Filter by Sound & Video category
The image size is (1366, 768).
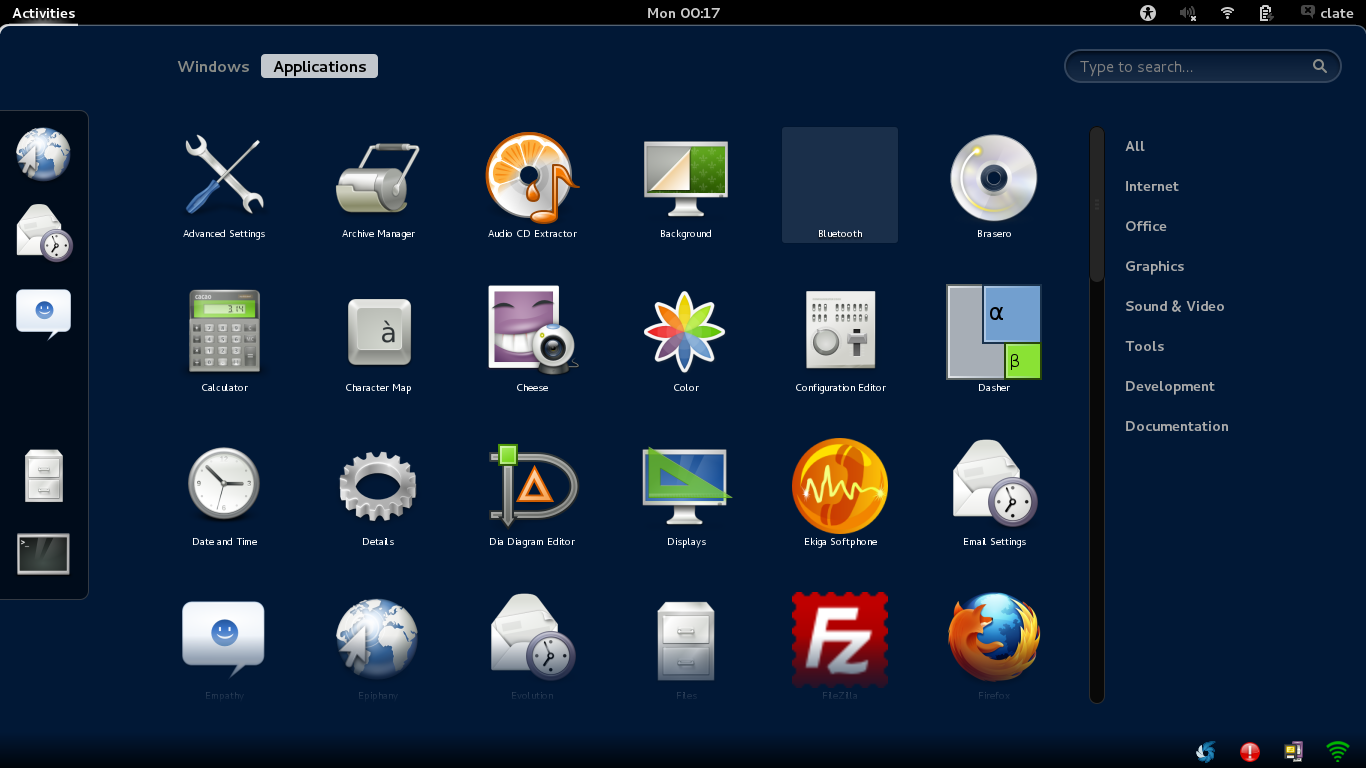[1175, 306]
